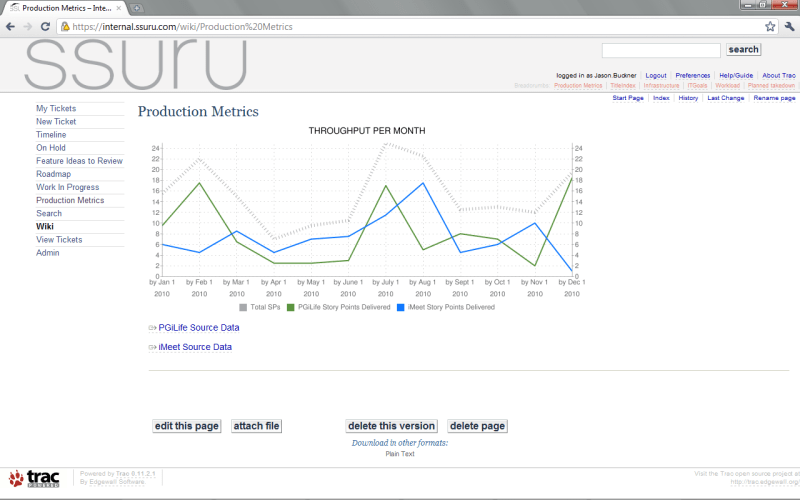Log out via the Logout link

point(656,76)
